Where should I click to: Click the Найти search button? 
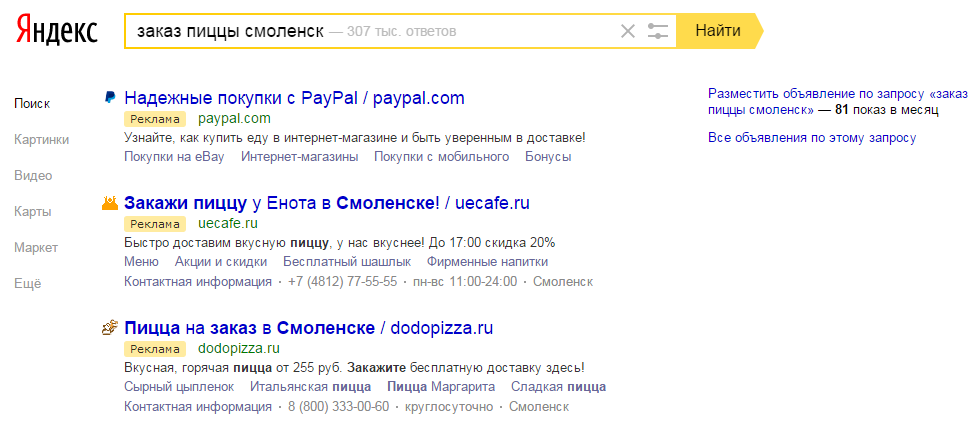coord(718,31)
